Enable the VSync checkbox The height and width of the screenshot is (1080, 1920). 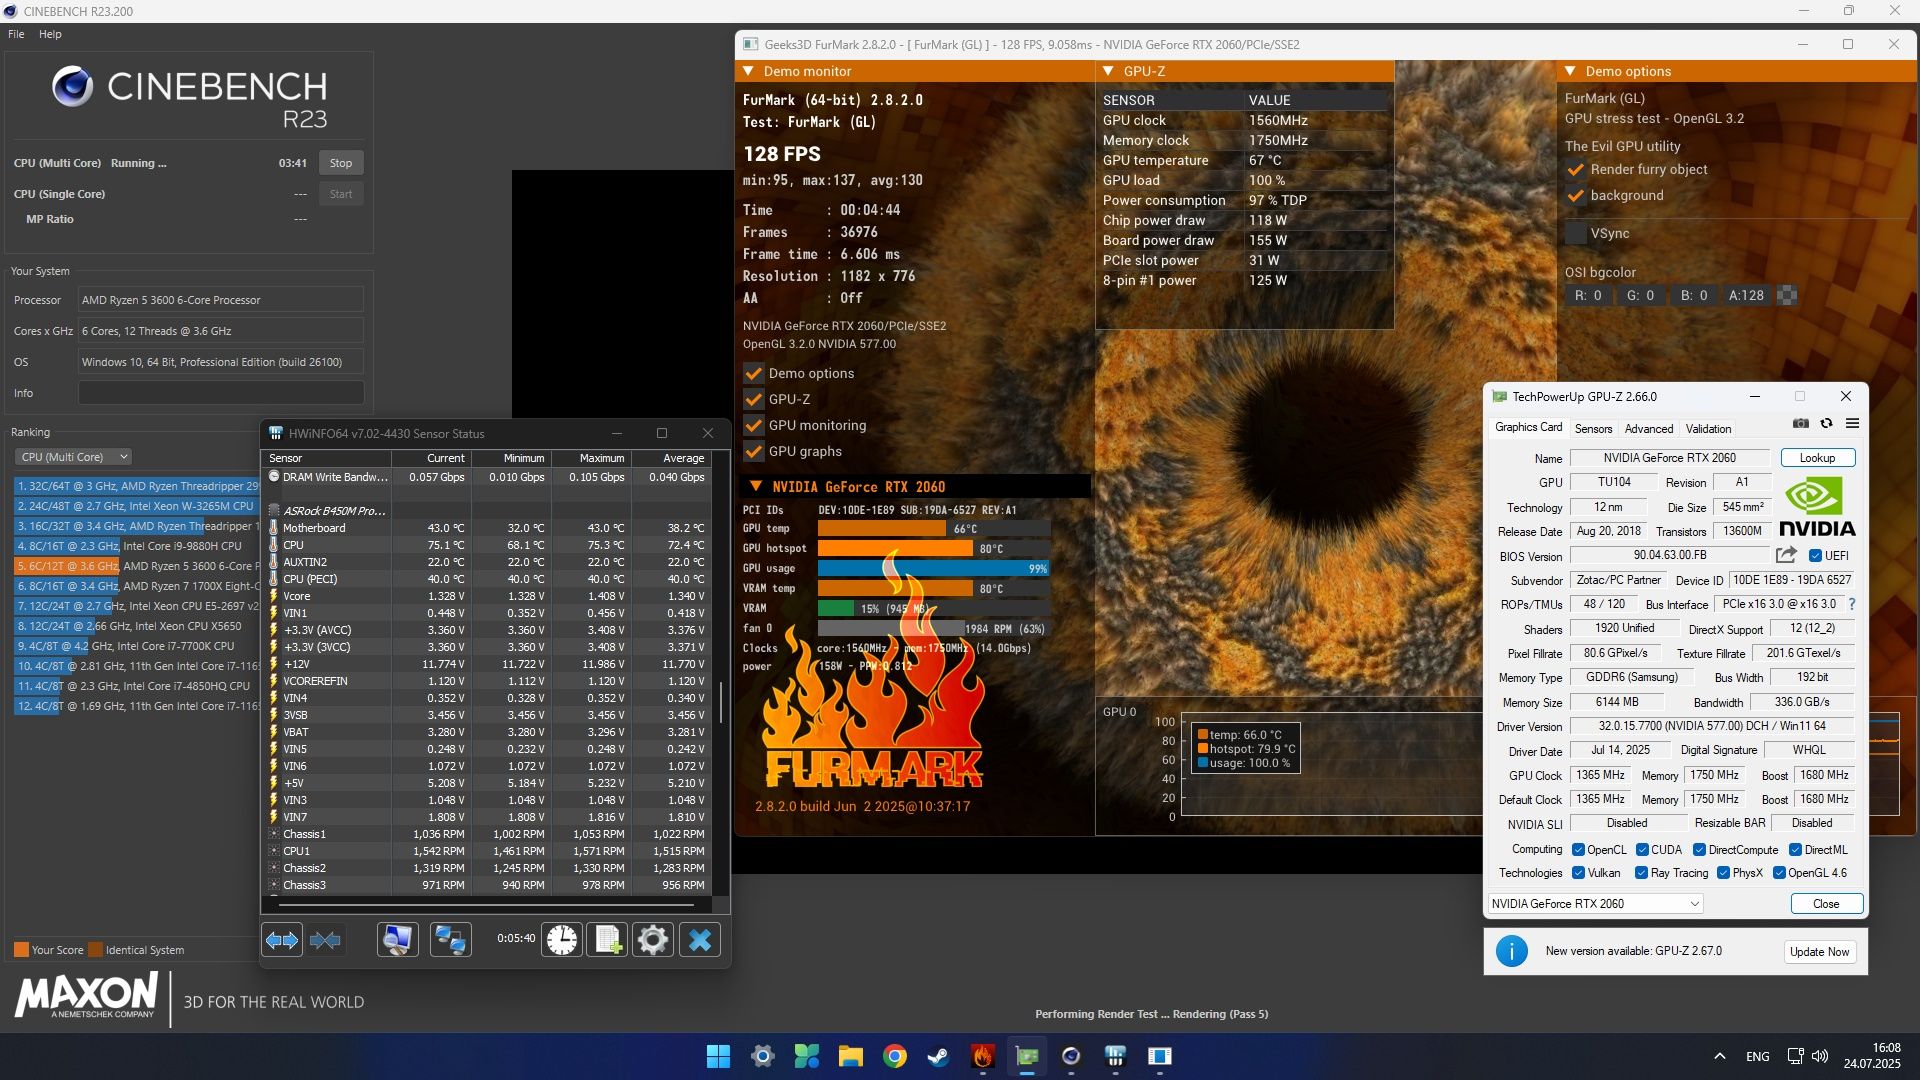1576,233
